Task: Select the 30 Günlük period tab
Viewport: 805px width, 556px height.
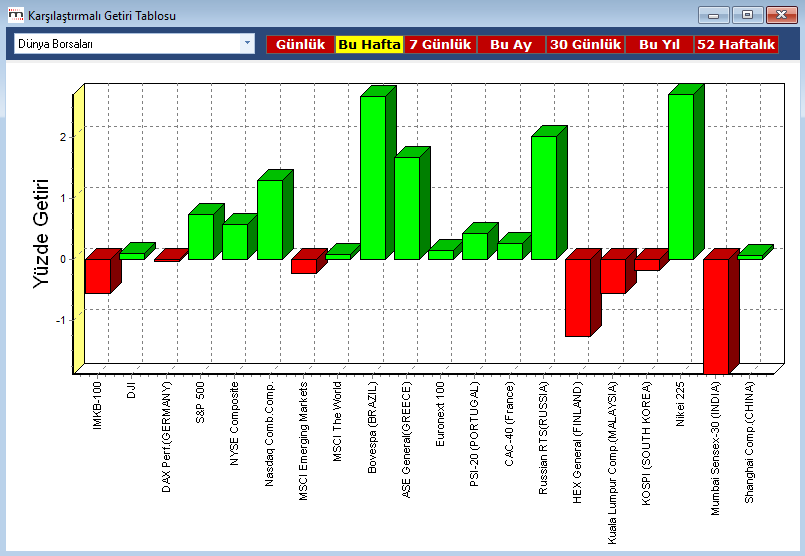Action: tap(585, 44)
